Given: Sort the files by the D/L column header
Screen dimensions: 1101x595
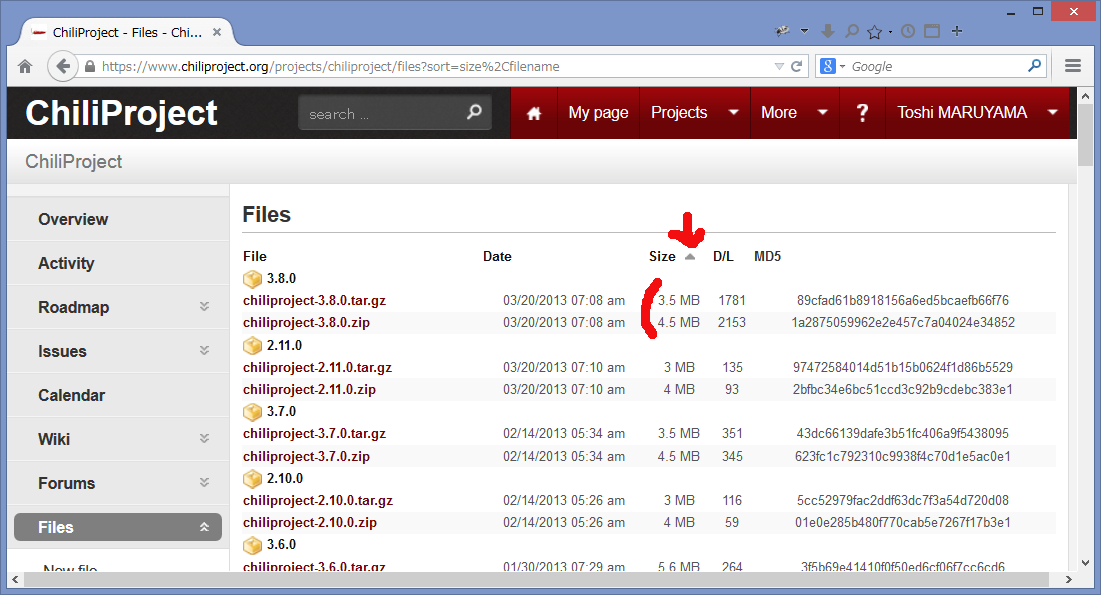Looking at the screenshot, I should click(723, 256).
